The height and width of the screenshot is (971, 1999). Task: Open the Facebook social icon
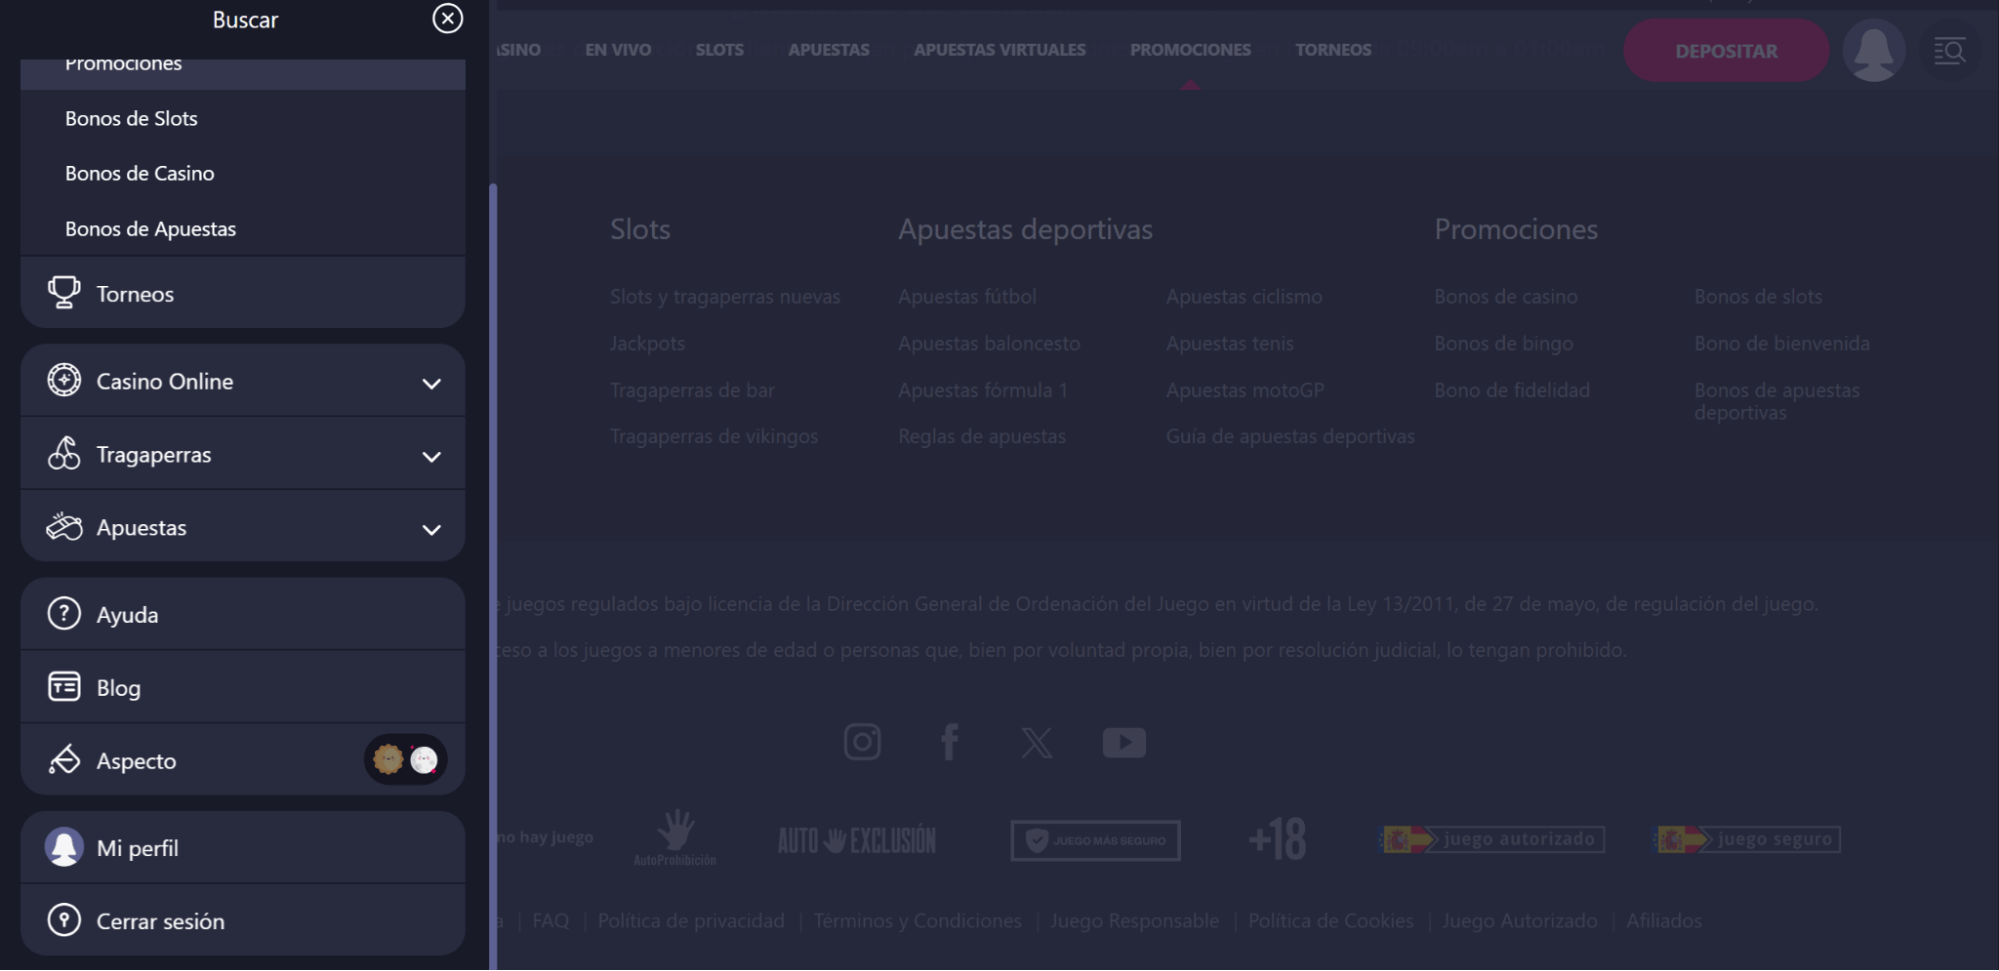point(950,742)
